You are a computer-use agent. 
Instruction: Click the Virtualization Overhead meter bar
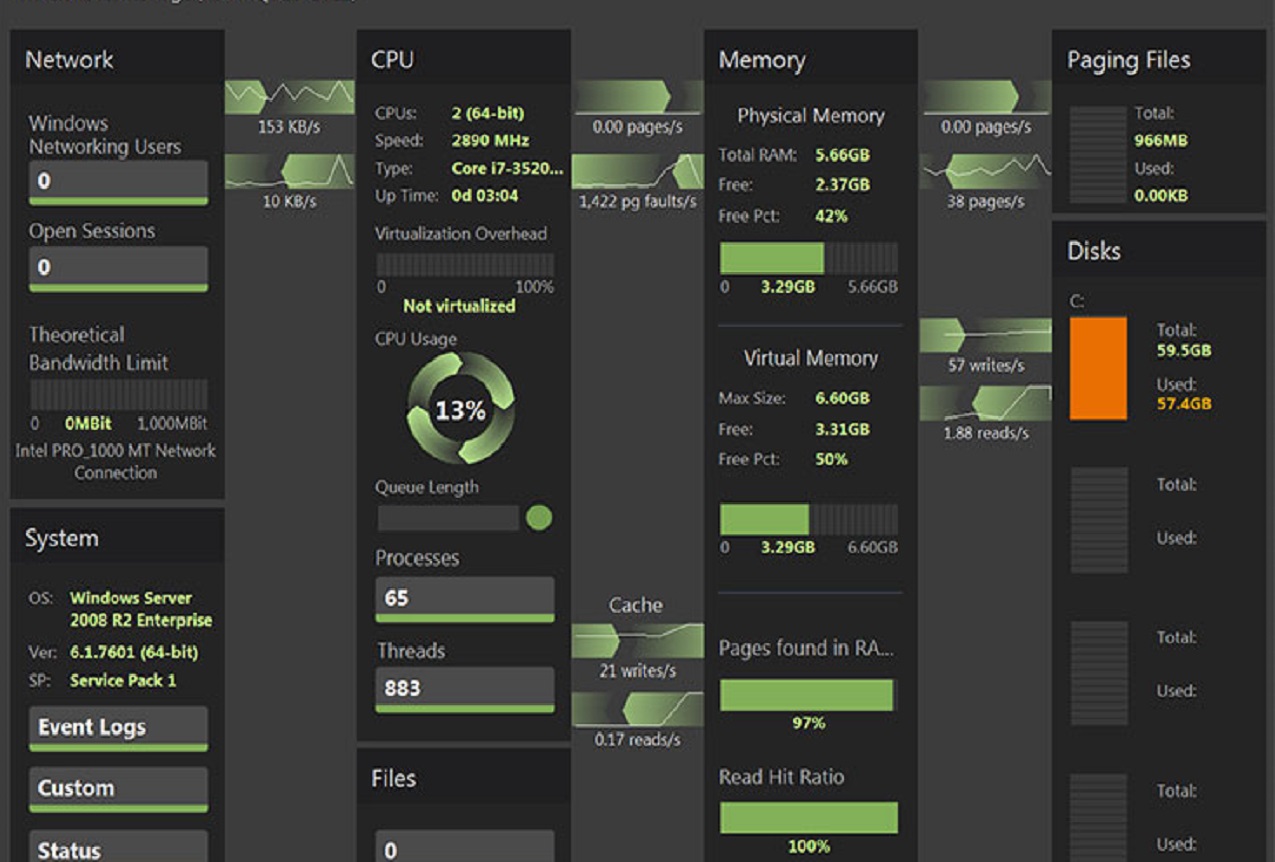coord(465,265)
